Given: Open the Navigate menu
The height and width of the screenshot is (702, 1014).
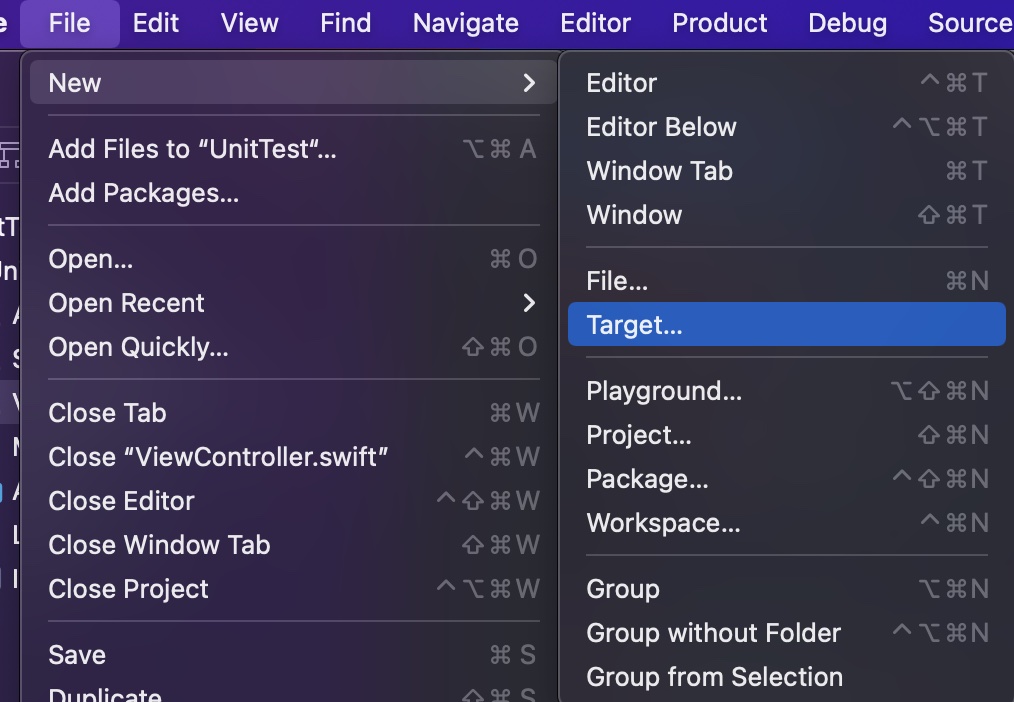Looking at the screenshot, I should [x=465, y=23].
